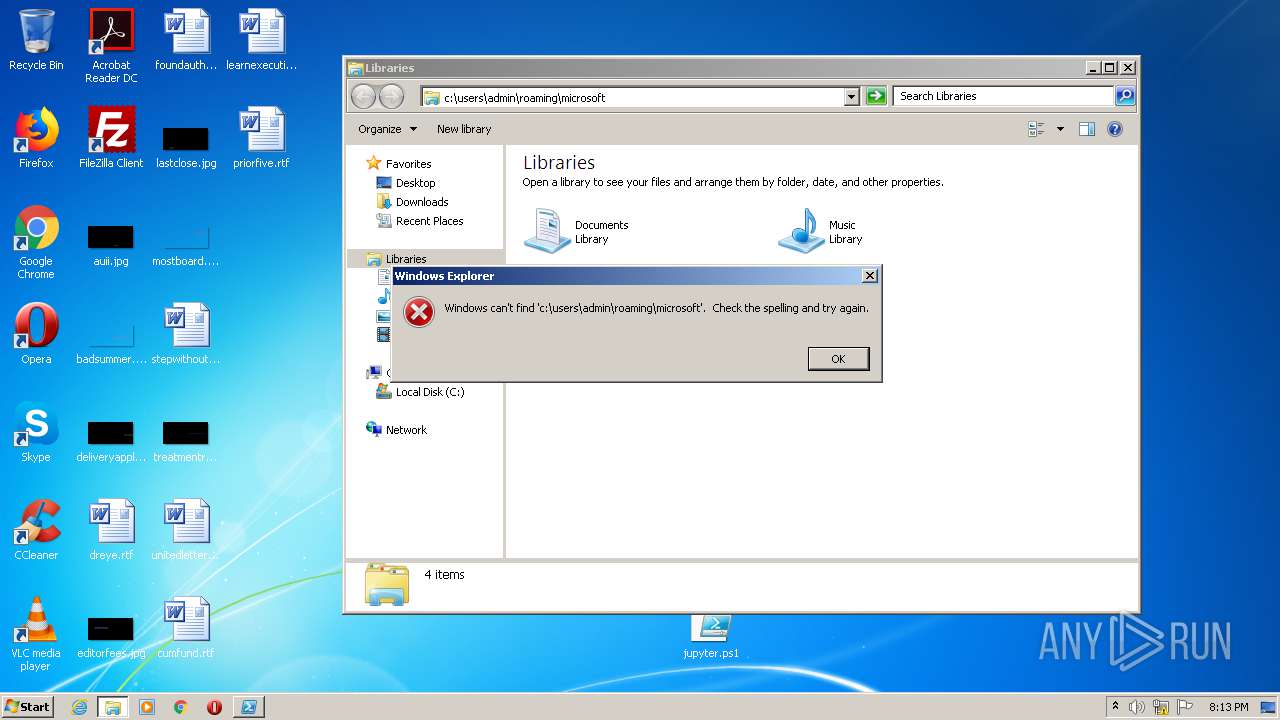Viewport: 1280px width, 720px height.
Task: Select Libraries in the navigation pane
Action: coord(397,259)
